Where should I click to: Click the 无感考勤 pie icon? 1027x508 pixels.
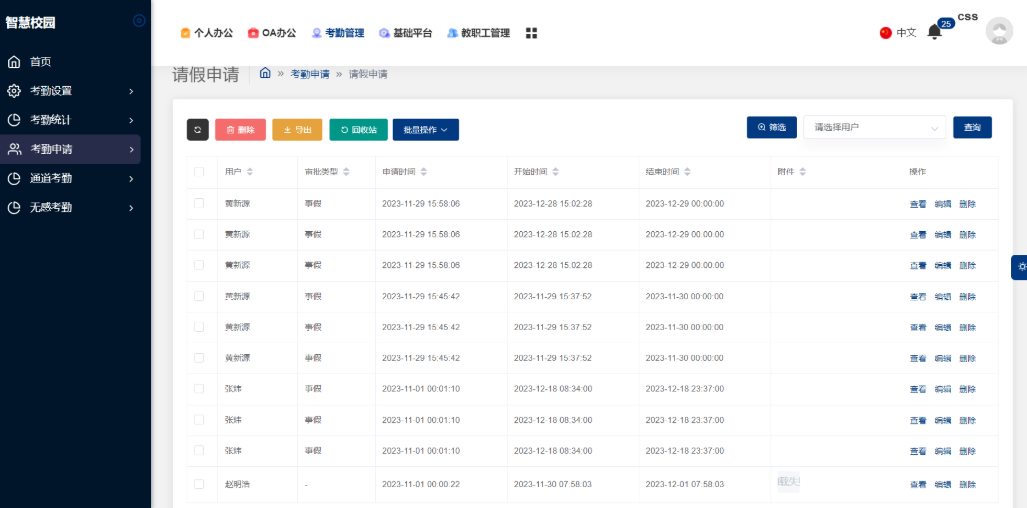14,208
